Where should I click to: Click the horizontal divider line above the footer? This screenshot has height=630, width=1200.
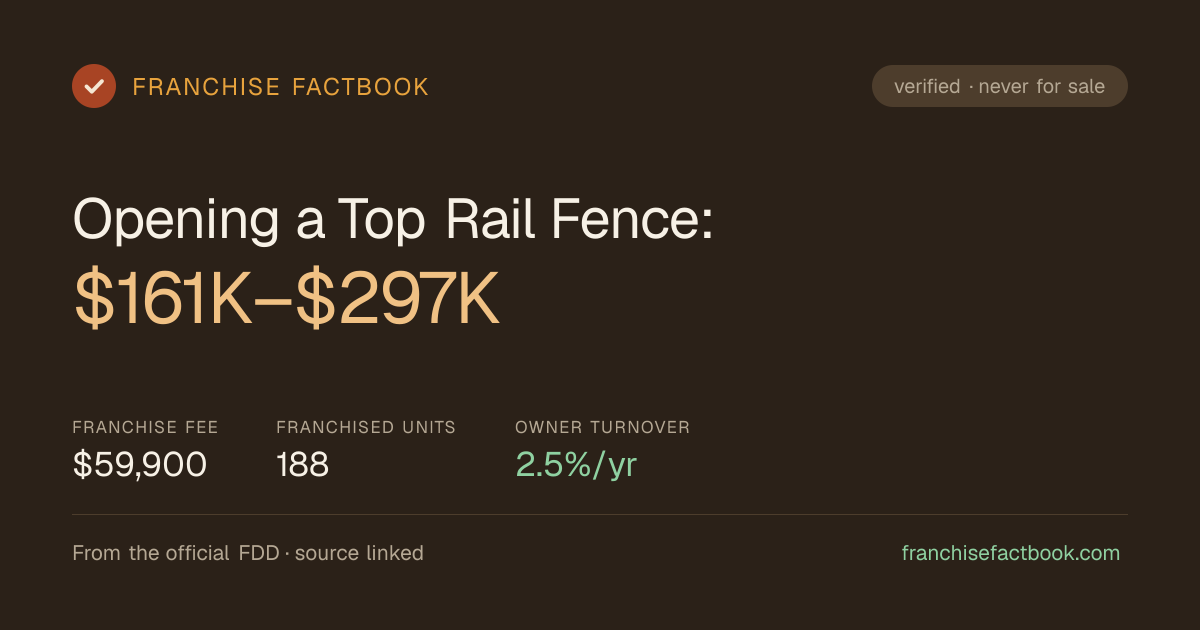click(600, 514)
